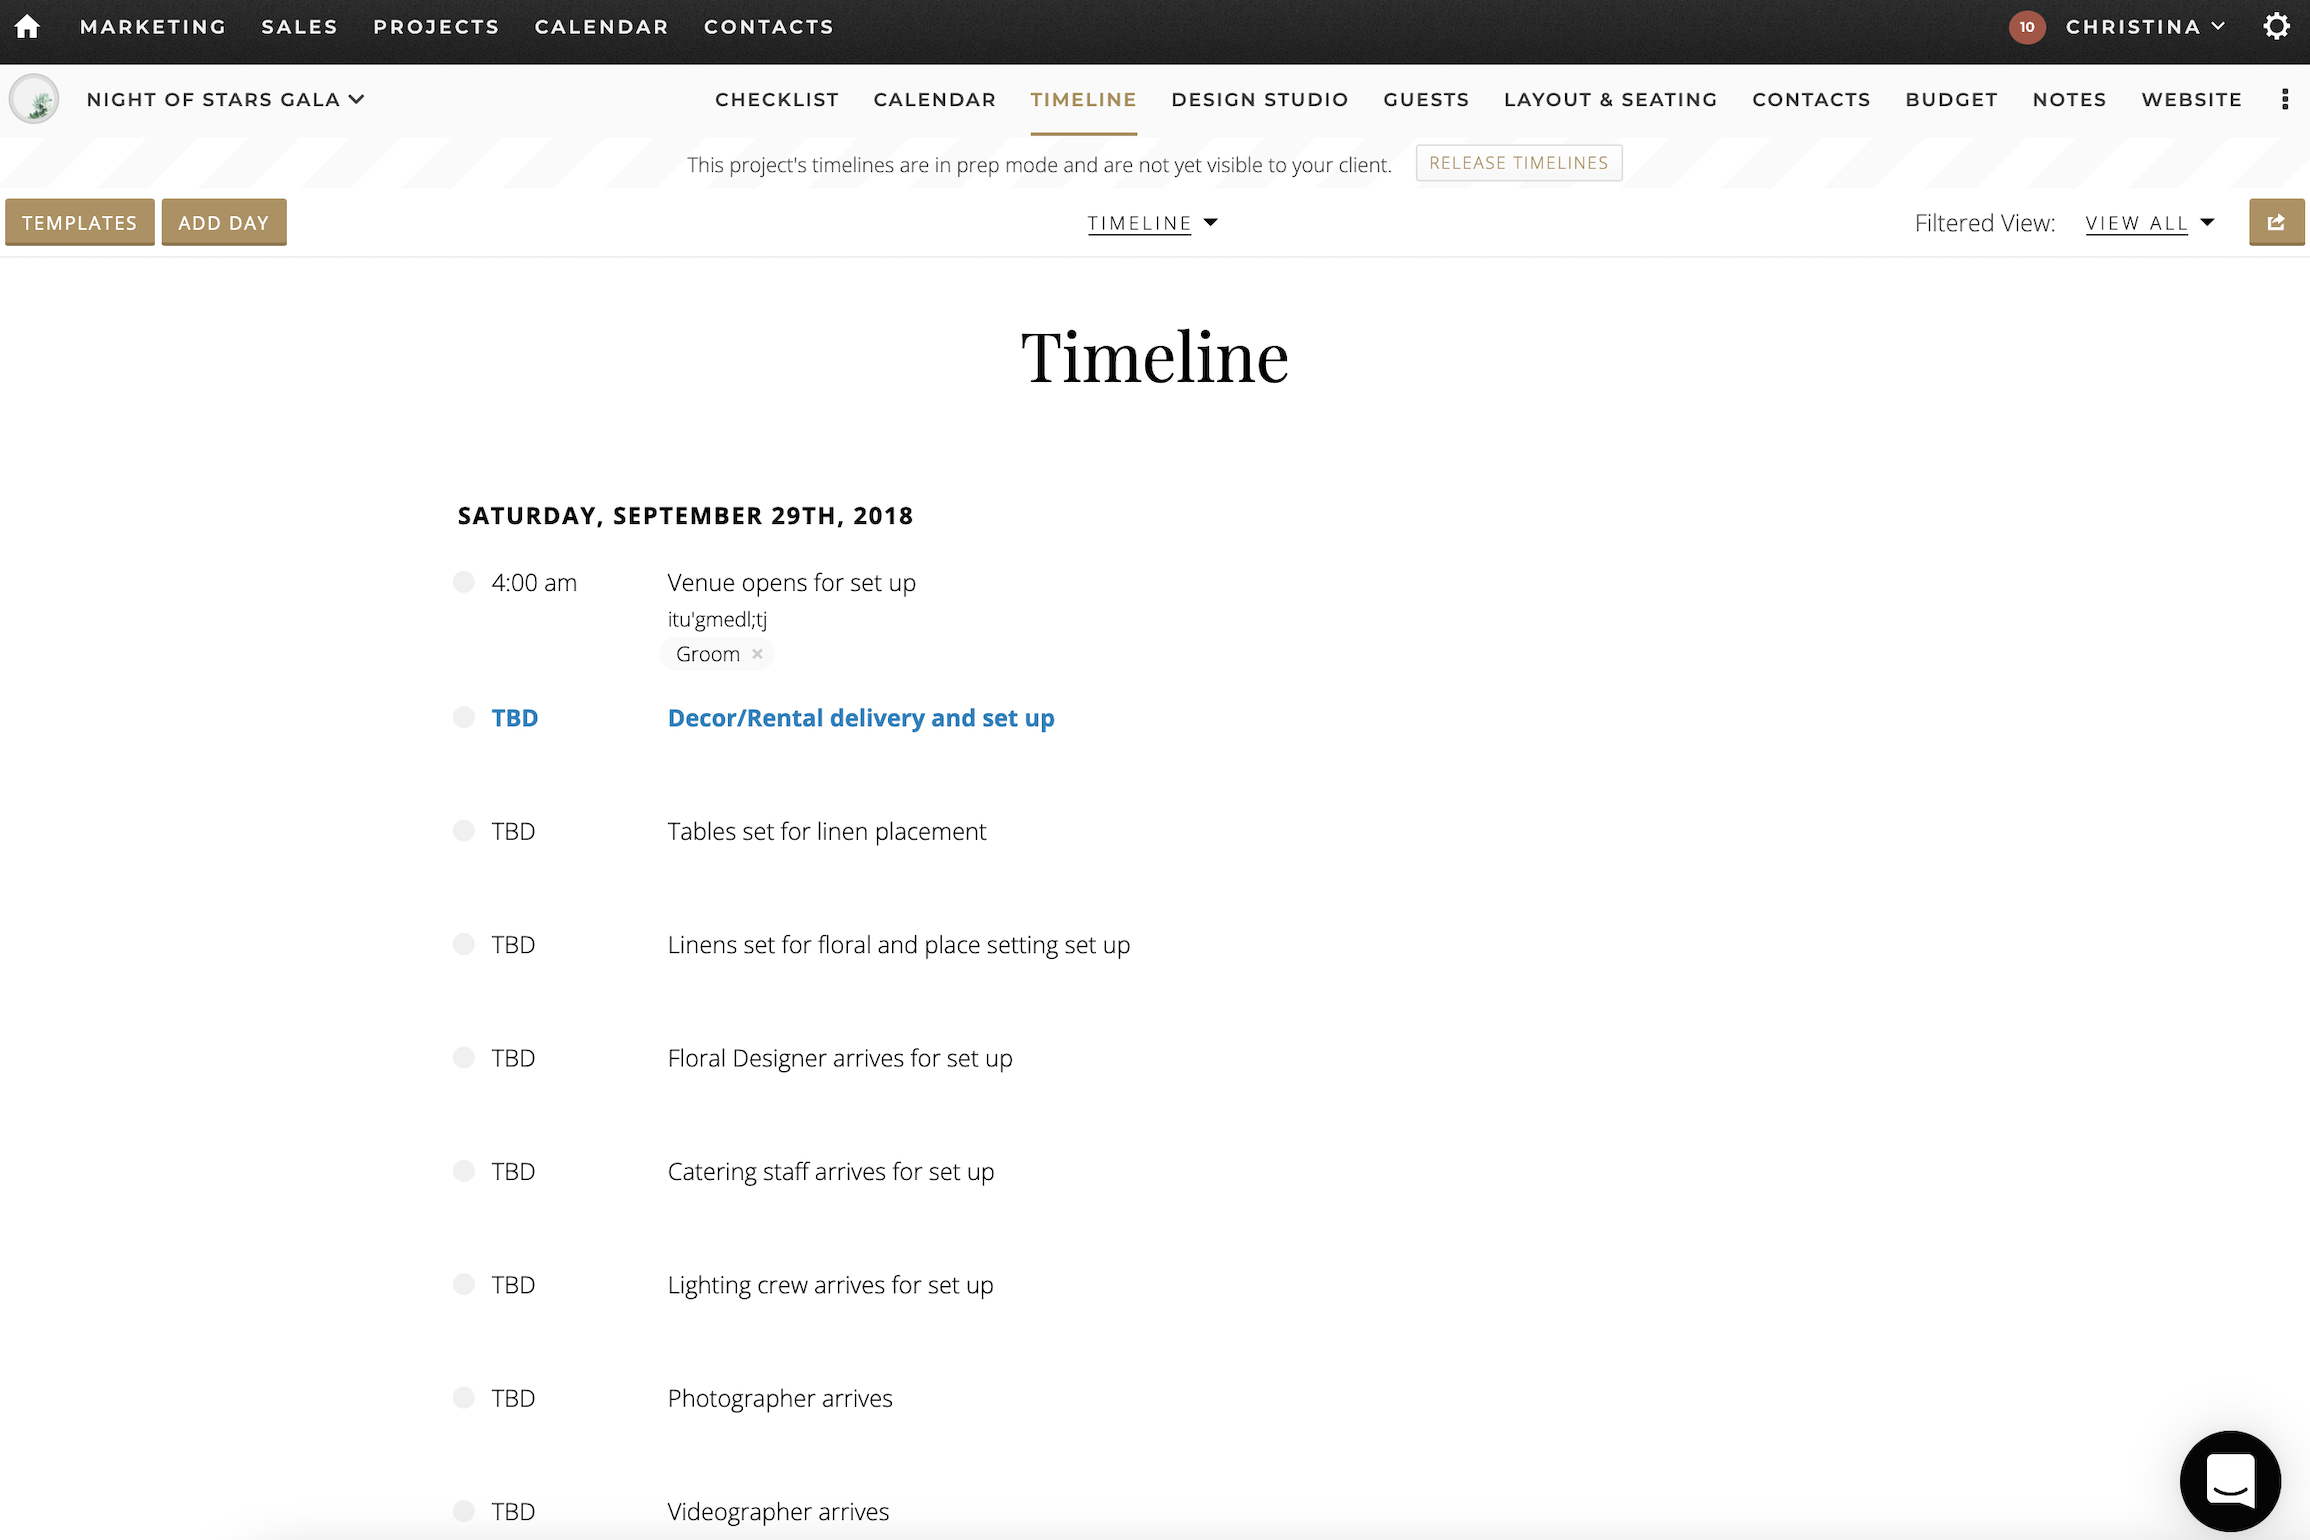The width and height of the screenshot is (2310, 1540).
Task: Click the notification badge showing 10
Action: (2028, 27)
